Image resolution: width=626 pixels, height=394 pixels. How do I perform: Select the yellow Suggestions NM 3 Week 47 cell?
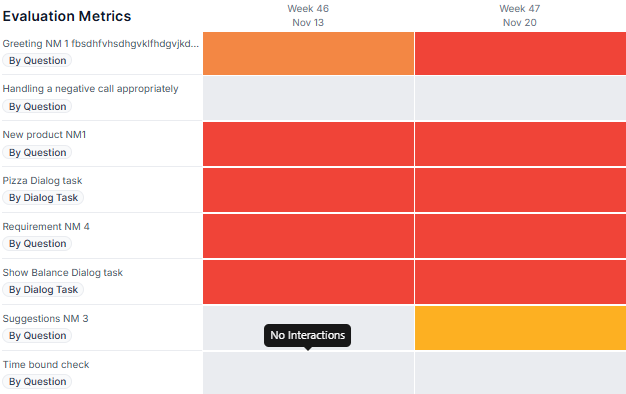(x=521, y=328)
